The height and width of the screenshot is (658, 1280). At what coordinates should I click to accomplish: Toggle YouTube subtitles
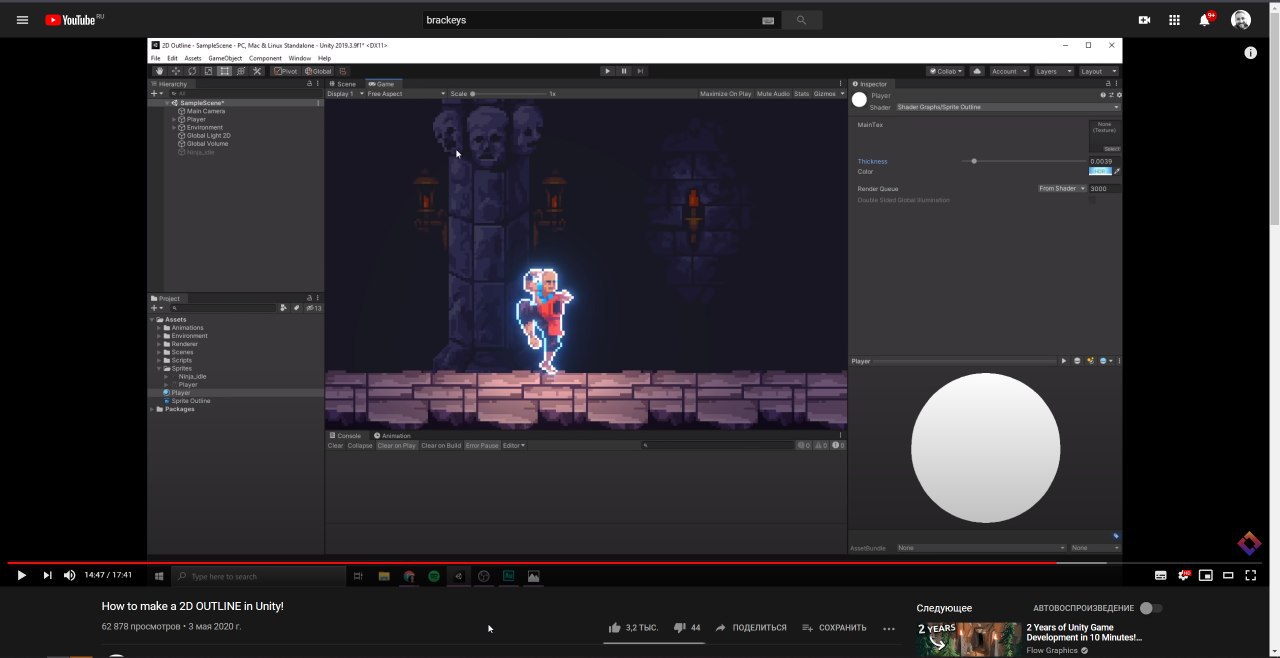[x=1160, y=575]
